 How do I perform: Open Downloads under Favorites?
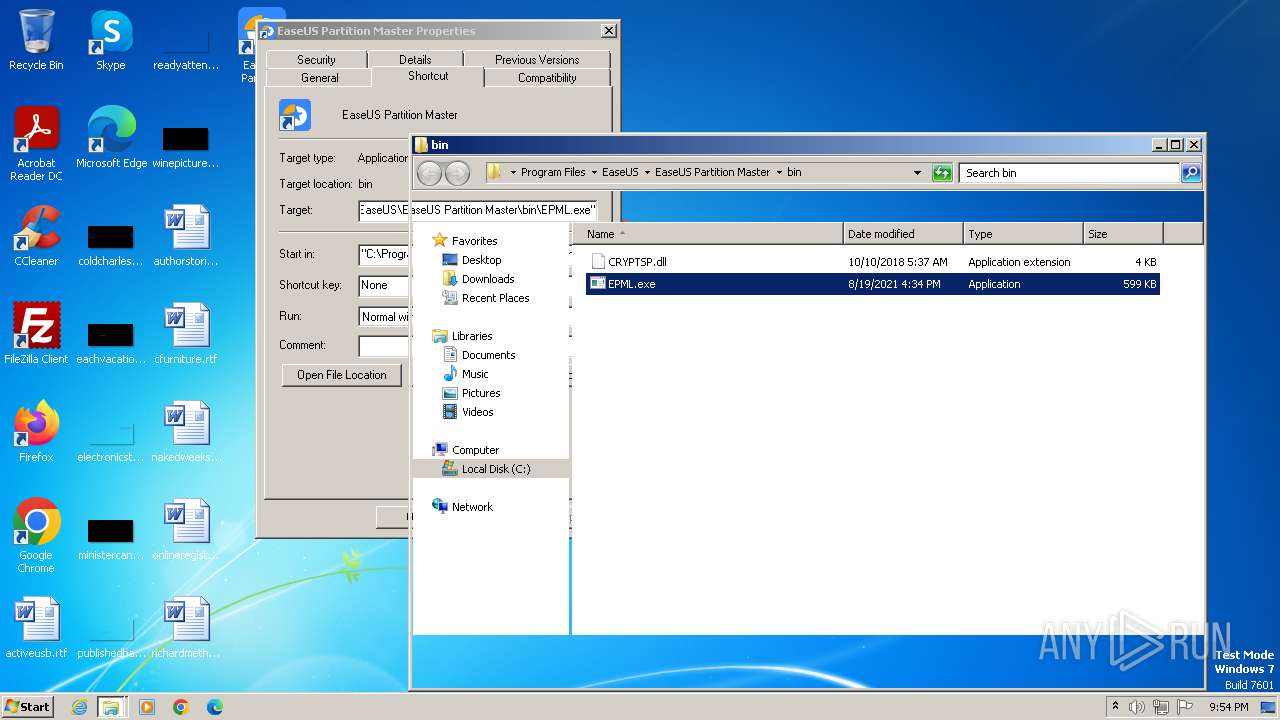coord(488,279)
